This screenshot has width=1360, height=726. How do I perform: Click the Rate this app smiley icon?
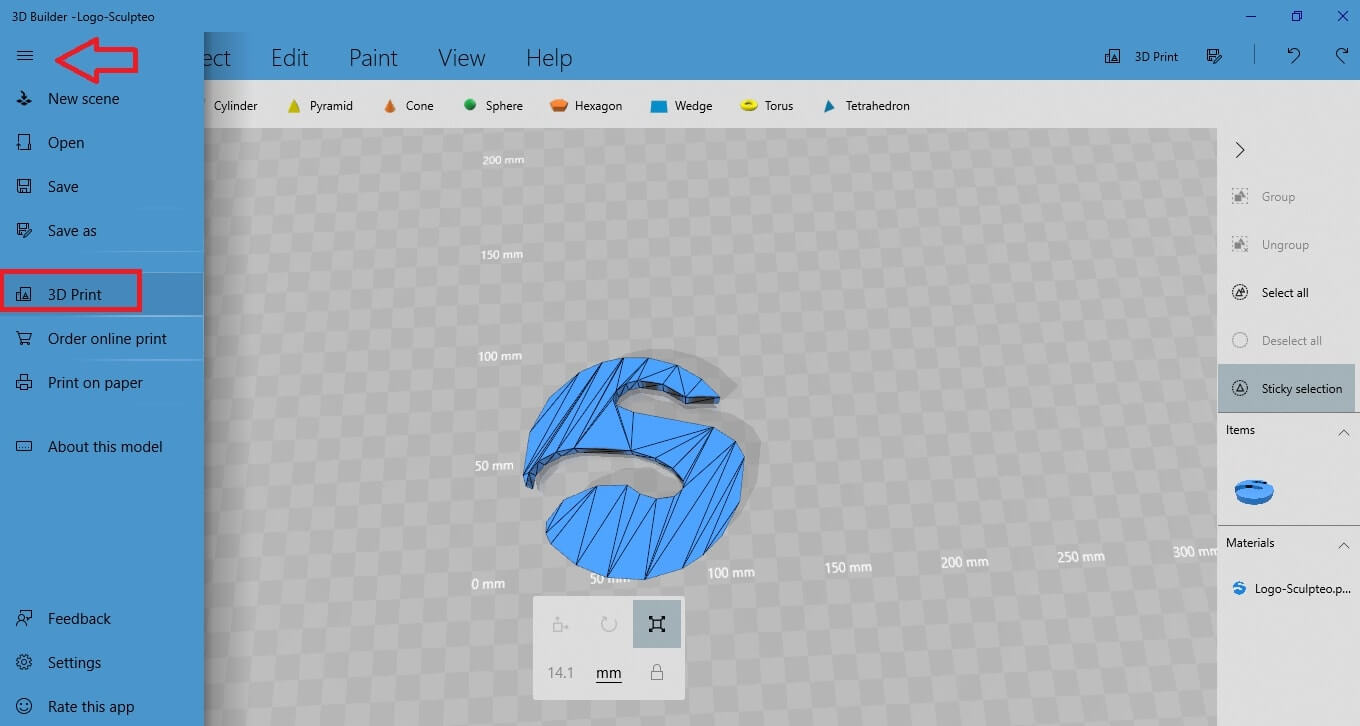(25, 707)
